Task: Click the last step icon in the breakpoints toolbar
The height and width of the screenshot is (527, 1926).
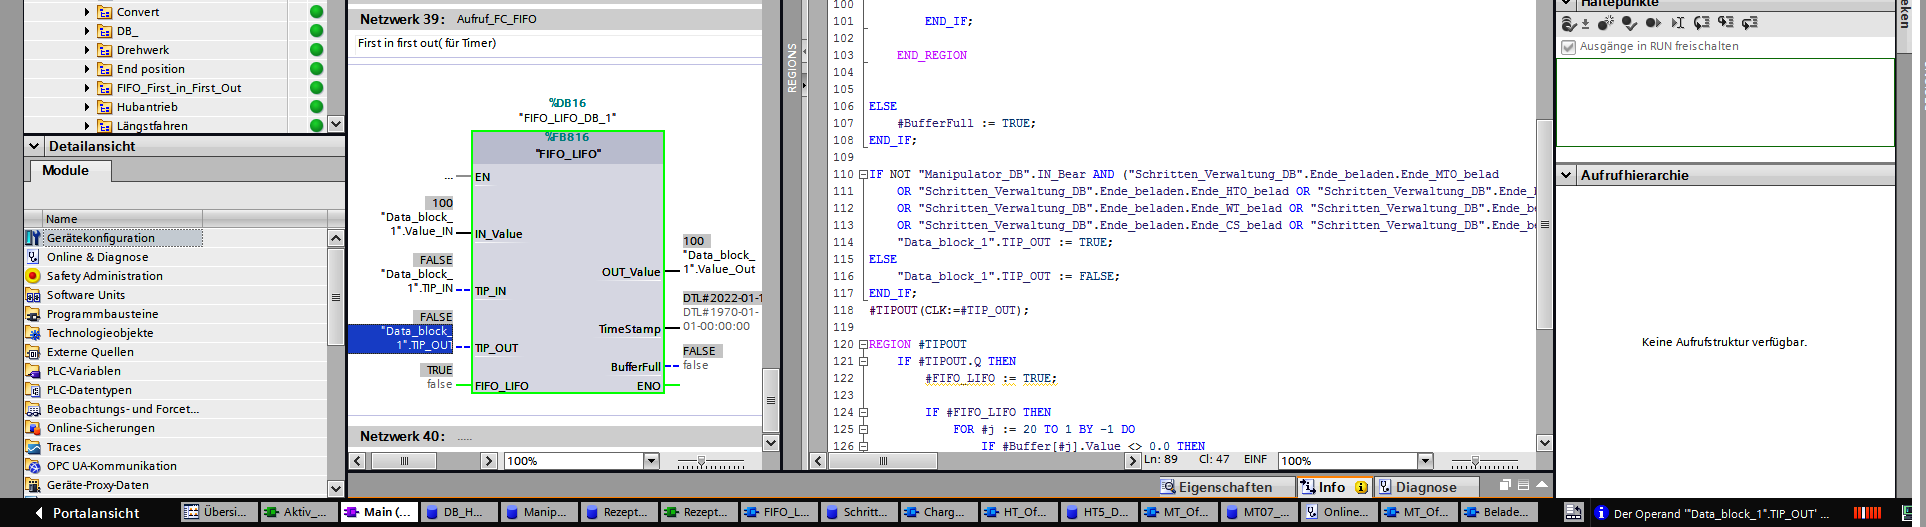Action: coord(1750,23)
